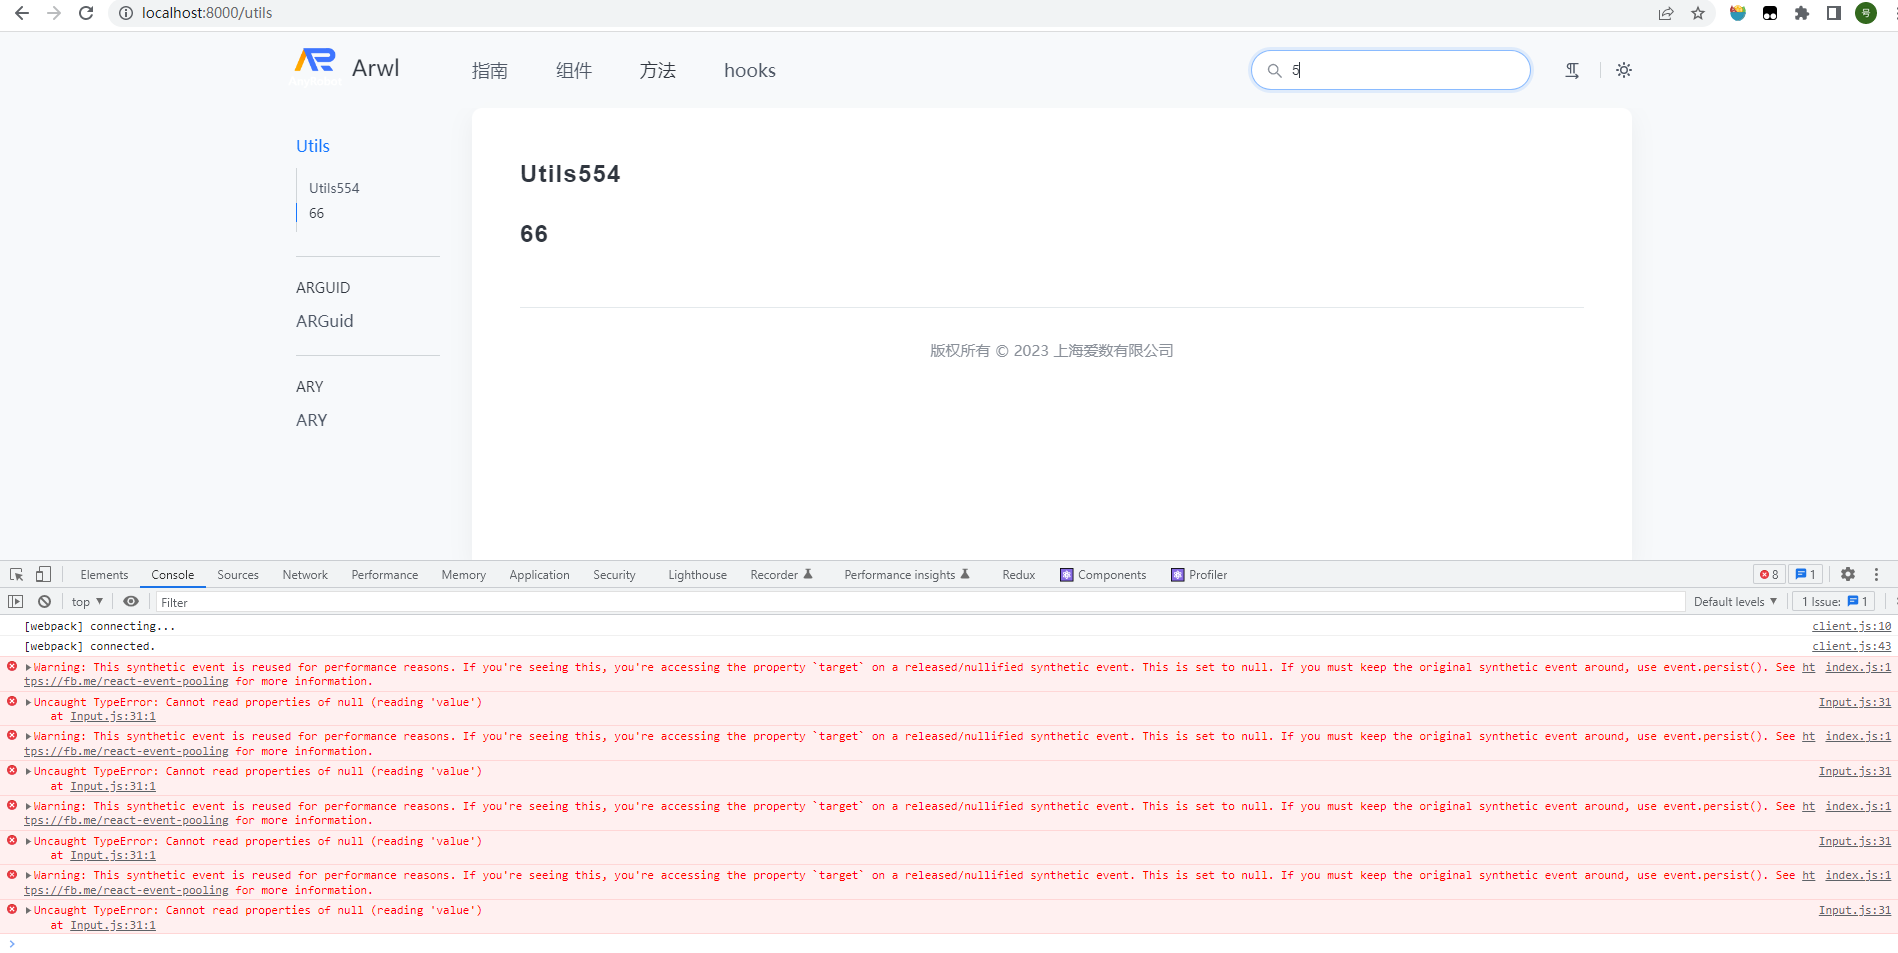Open the top frame context dropdown
The width and height of the screenshot is (1898, 953).
85,601
